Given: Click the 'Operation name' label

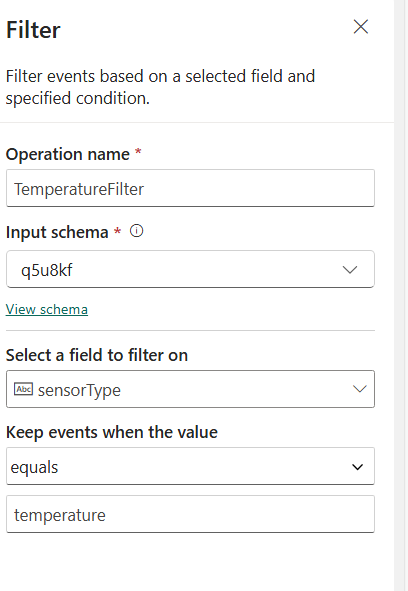Looking at the screenshot, I should (x=68, y=154).
